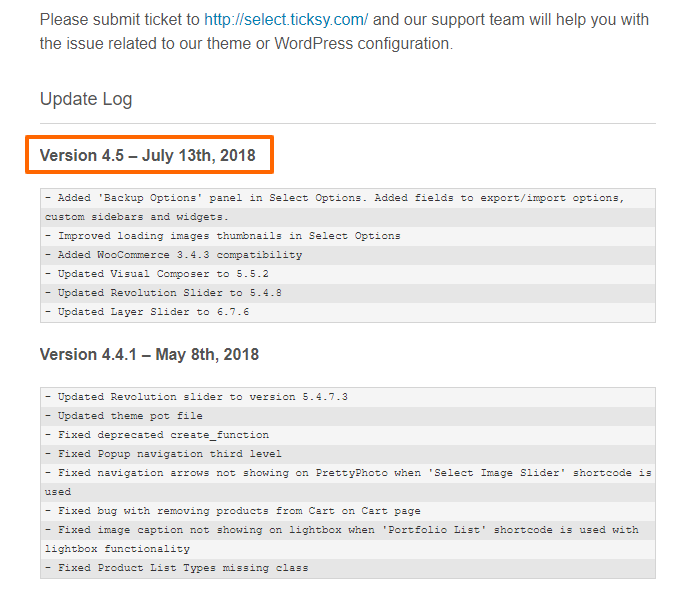Click the WooCommerce 3.4.3 compatibility line
688x601 pixels.
[348, 255]
